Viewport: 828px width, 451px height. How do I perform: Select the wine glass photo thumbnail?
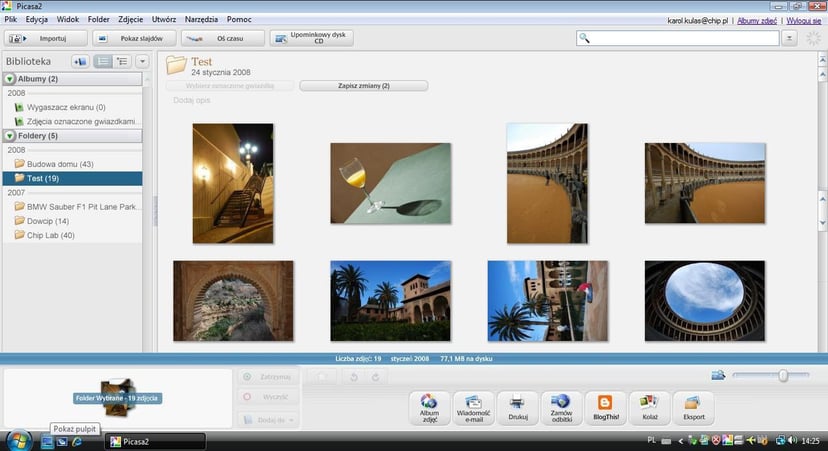point(390,183)
